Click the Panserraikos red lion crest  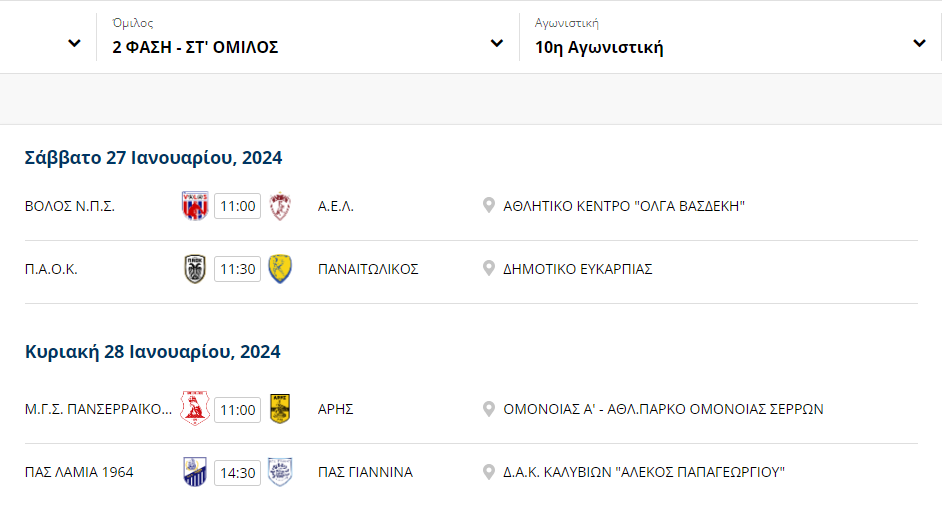tap(195, 409)
